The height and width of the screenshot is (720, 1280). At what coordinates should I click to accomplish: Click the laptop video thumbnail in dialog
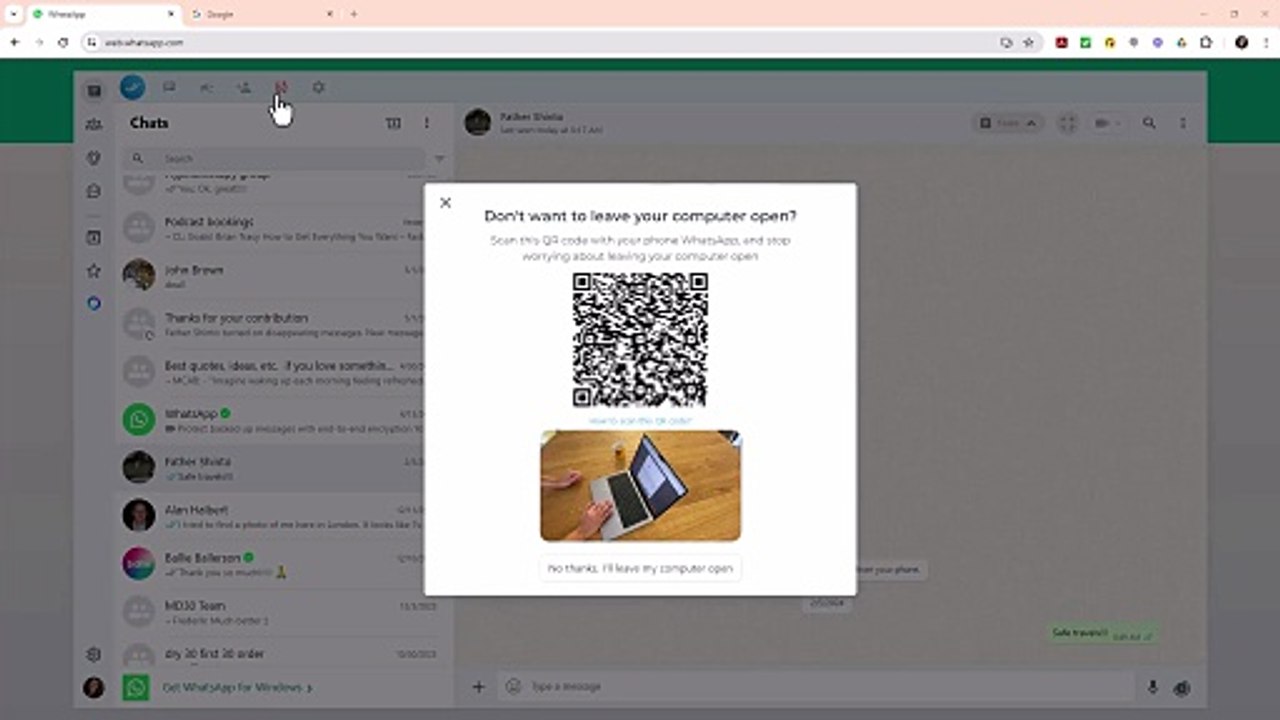(640, 485)
